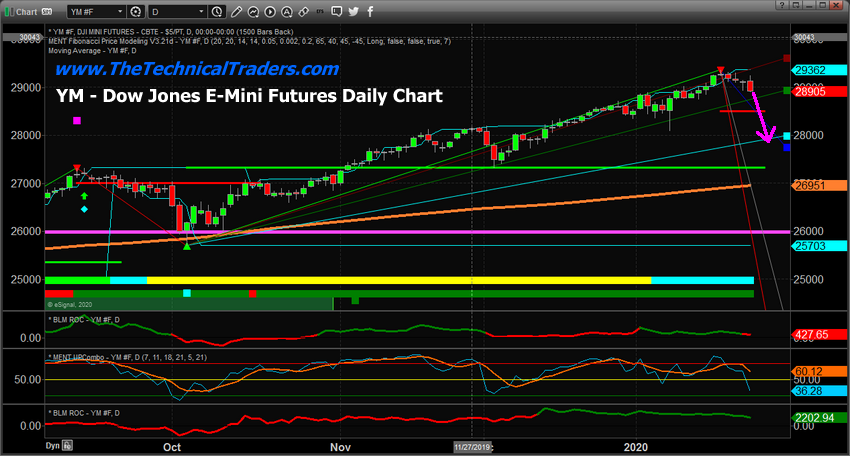
Task: Share chart via Twitter icon
Action: tap(353, 11)
